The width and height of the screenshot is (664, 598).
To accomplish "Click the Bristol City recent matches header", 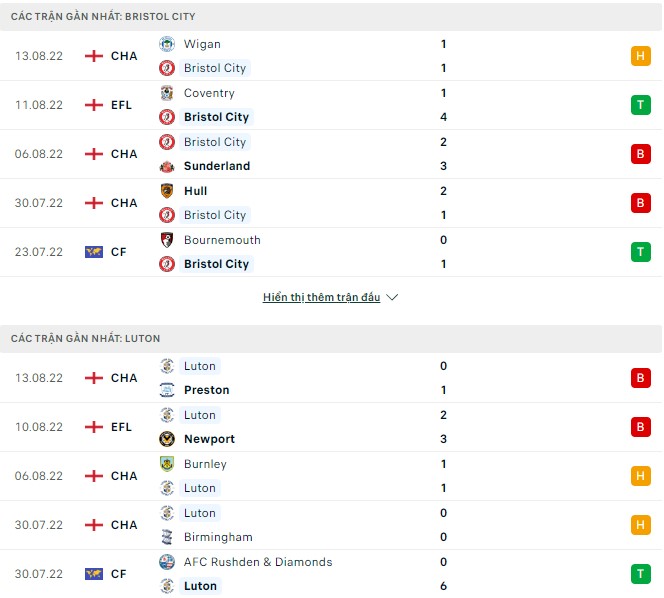I will pos(103,16).
